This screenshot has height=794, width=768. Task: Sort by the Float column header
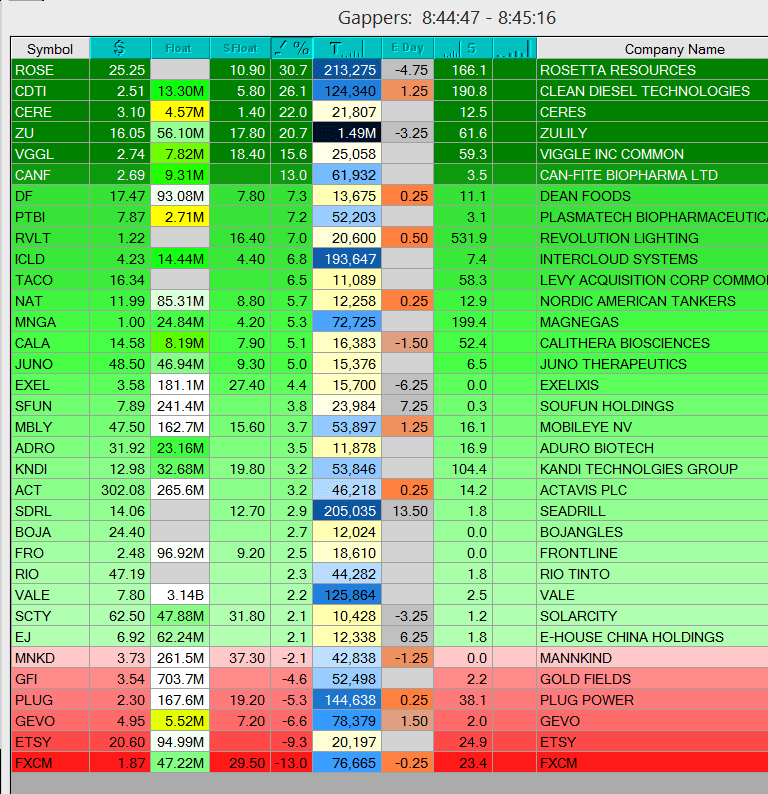[180, 49]
